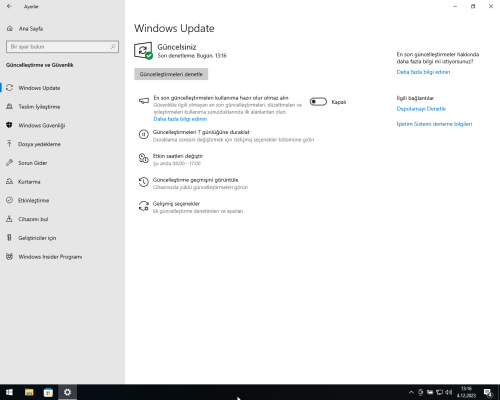Click Güncelleştirmeleri denetle button

click(x=171, y=74)
